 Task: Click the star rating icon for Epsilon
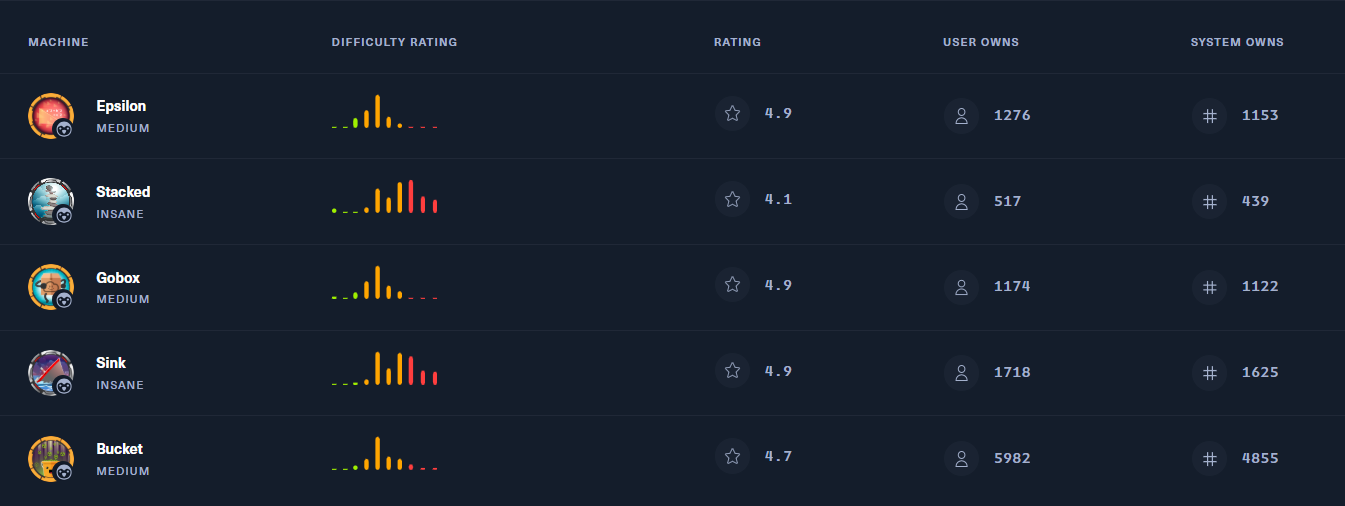click(x=732, y=114)
